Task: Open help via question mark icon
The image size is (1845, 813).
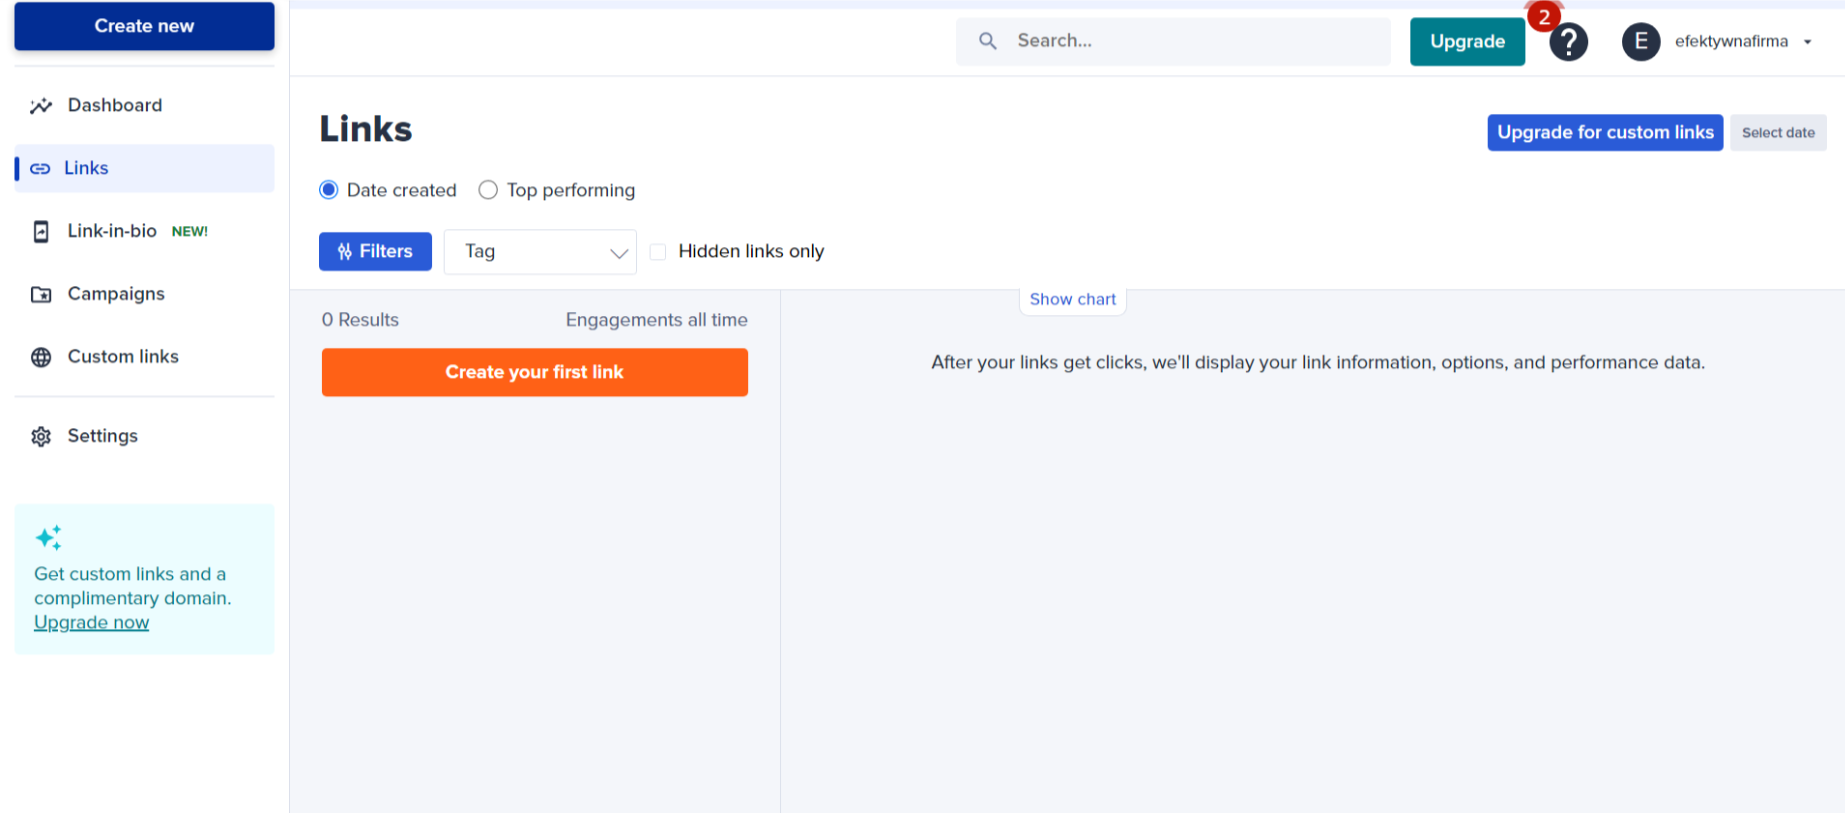Action: click(1569, 42)
